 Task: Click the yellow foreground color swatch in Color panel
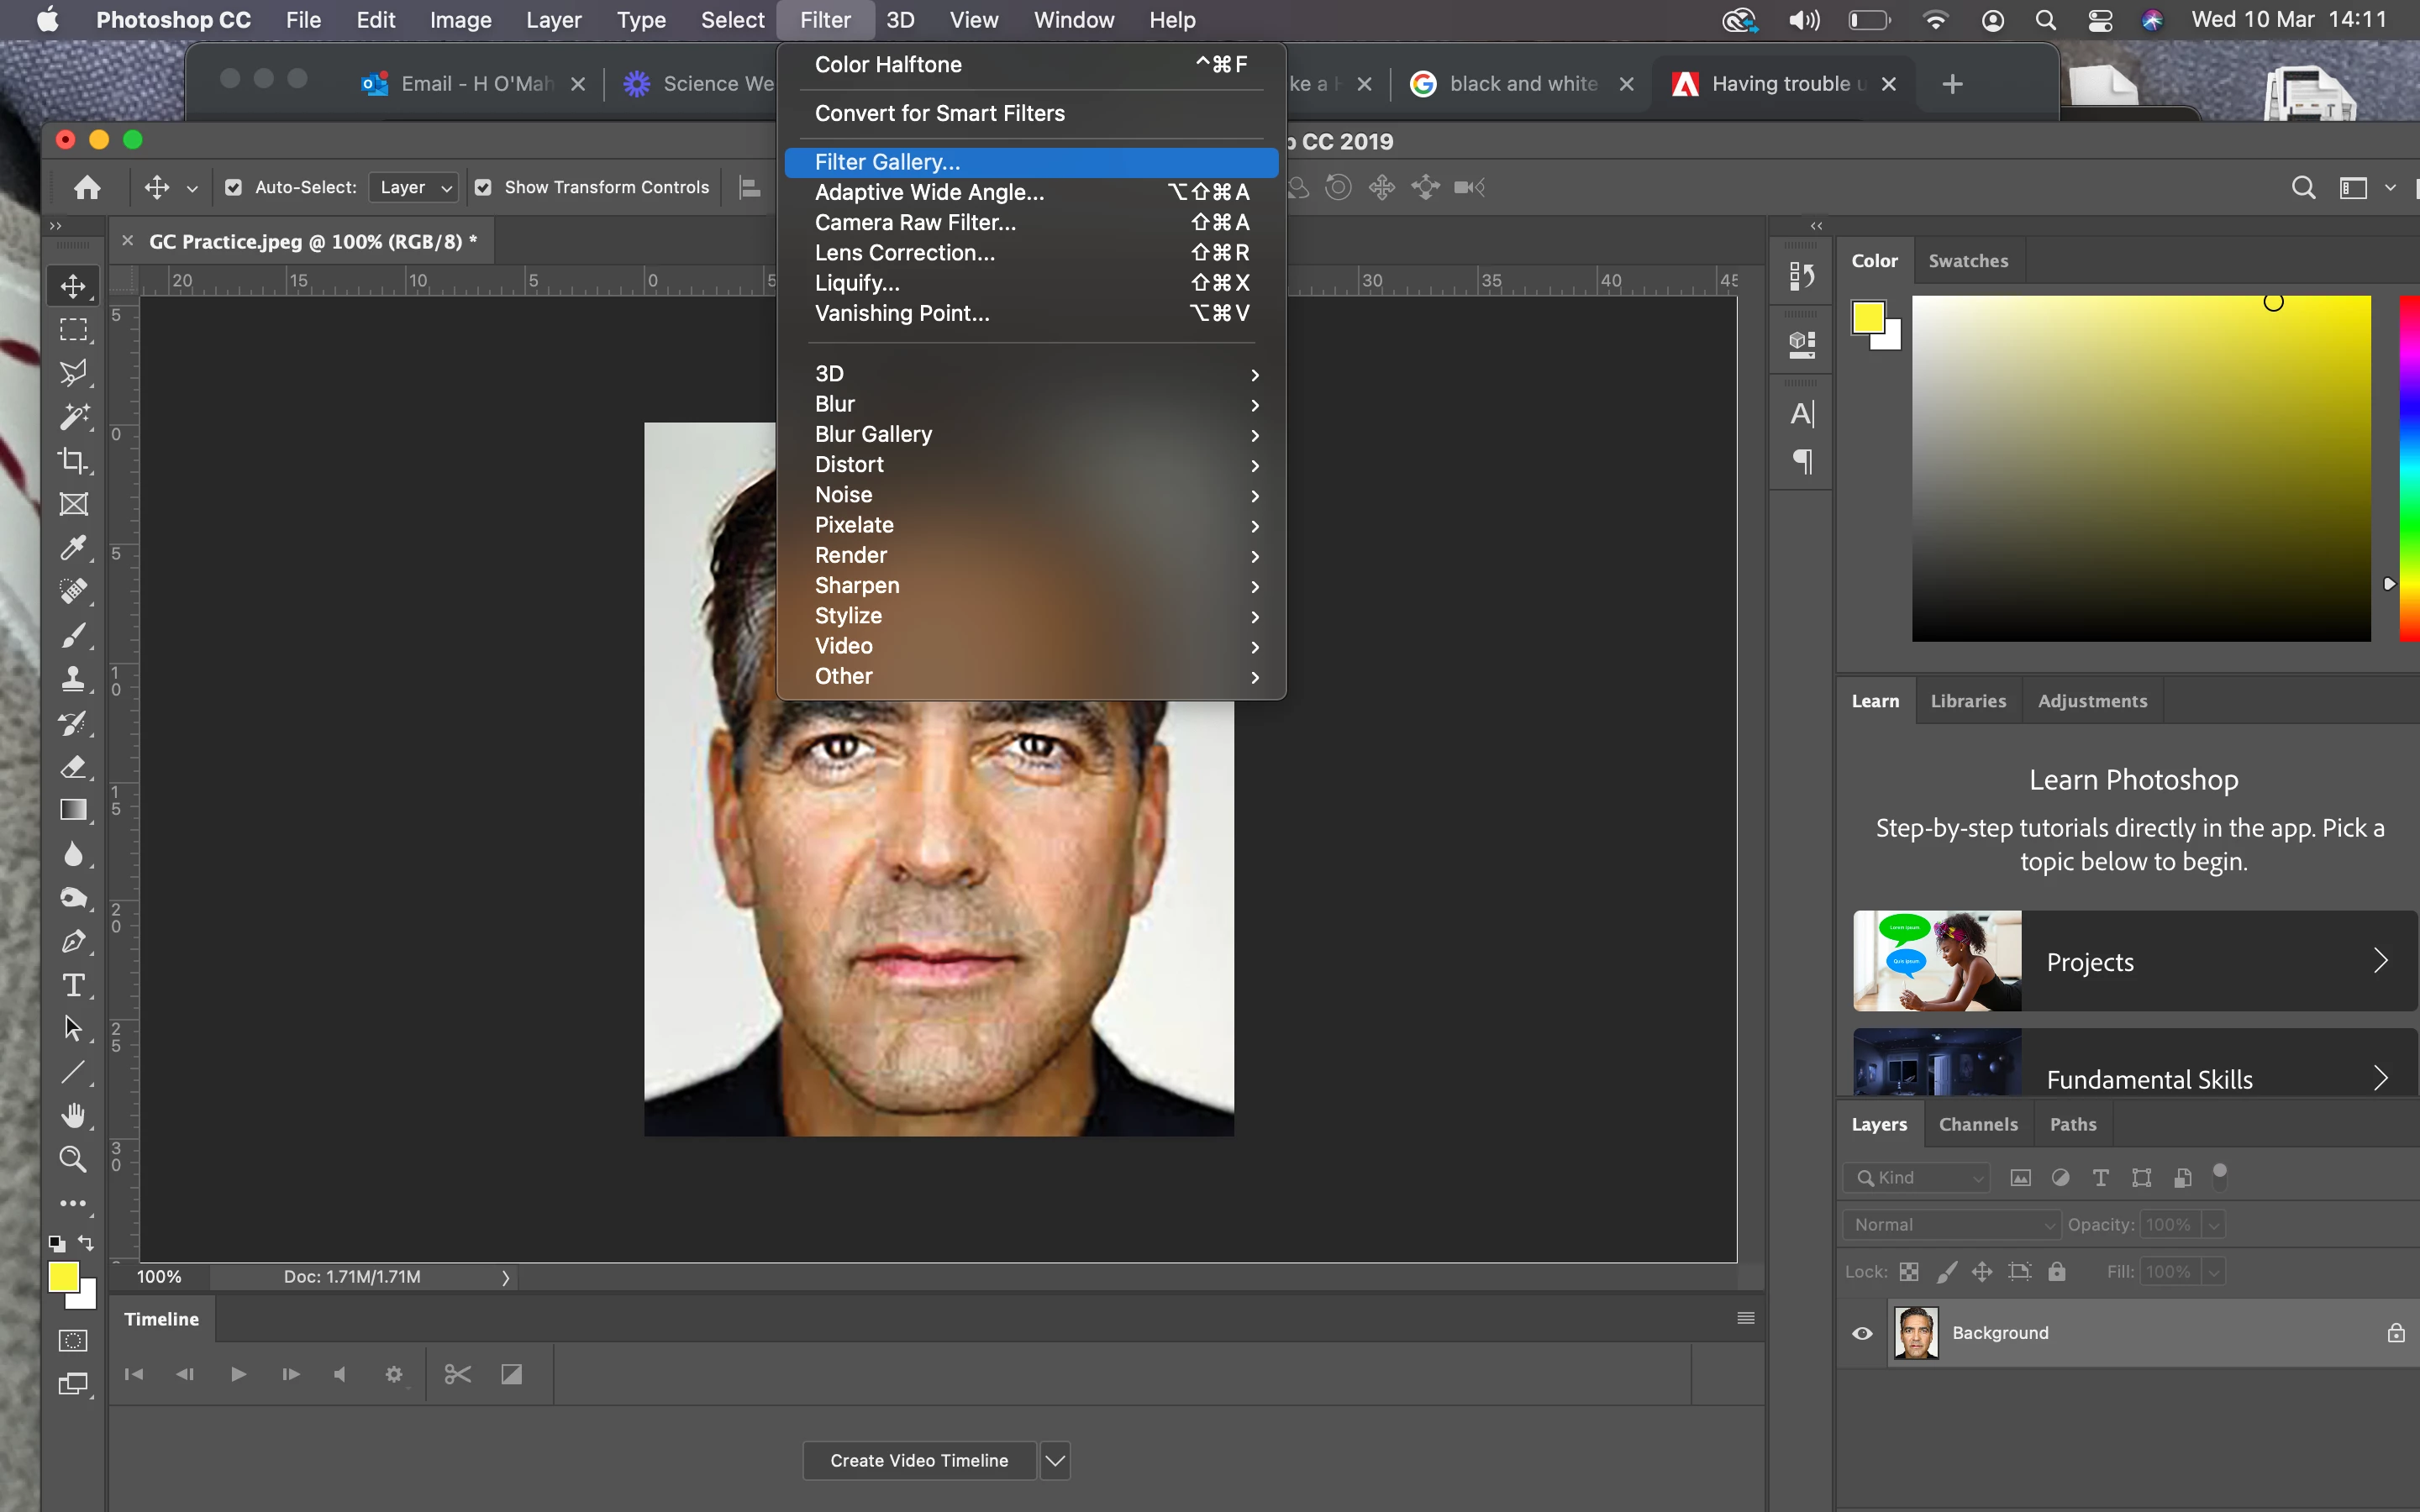pyautogui.click(x=1868, y=317)
